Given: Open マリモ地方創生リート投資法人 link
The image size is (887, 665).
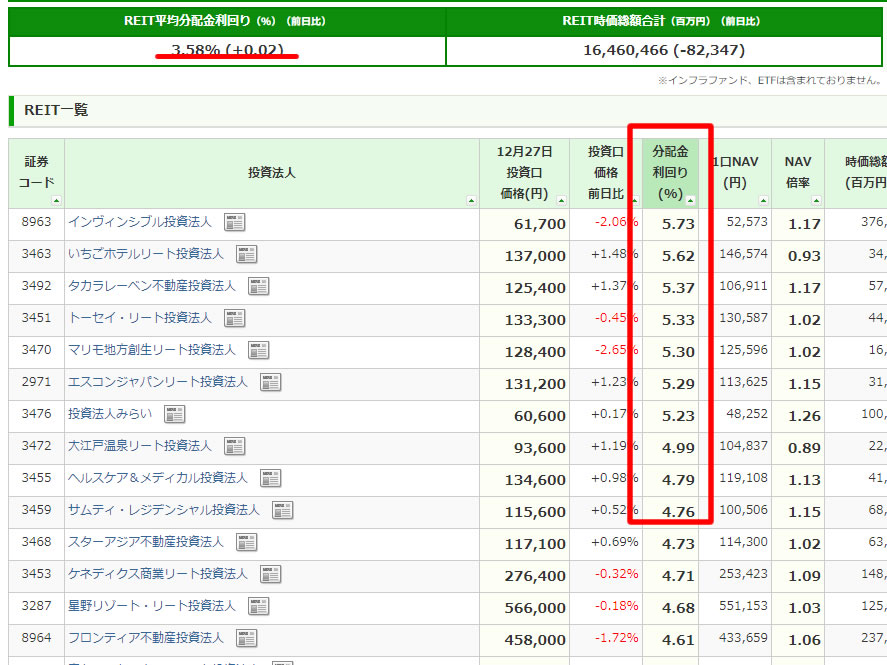Looking at the screenshot, I should point(151,350).
